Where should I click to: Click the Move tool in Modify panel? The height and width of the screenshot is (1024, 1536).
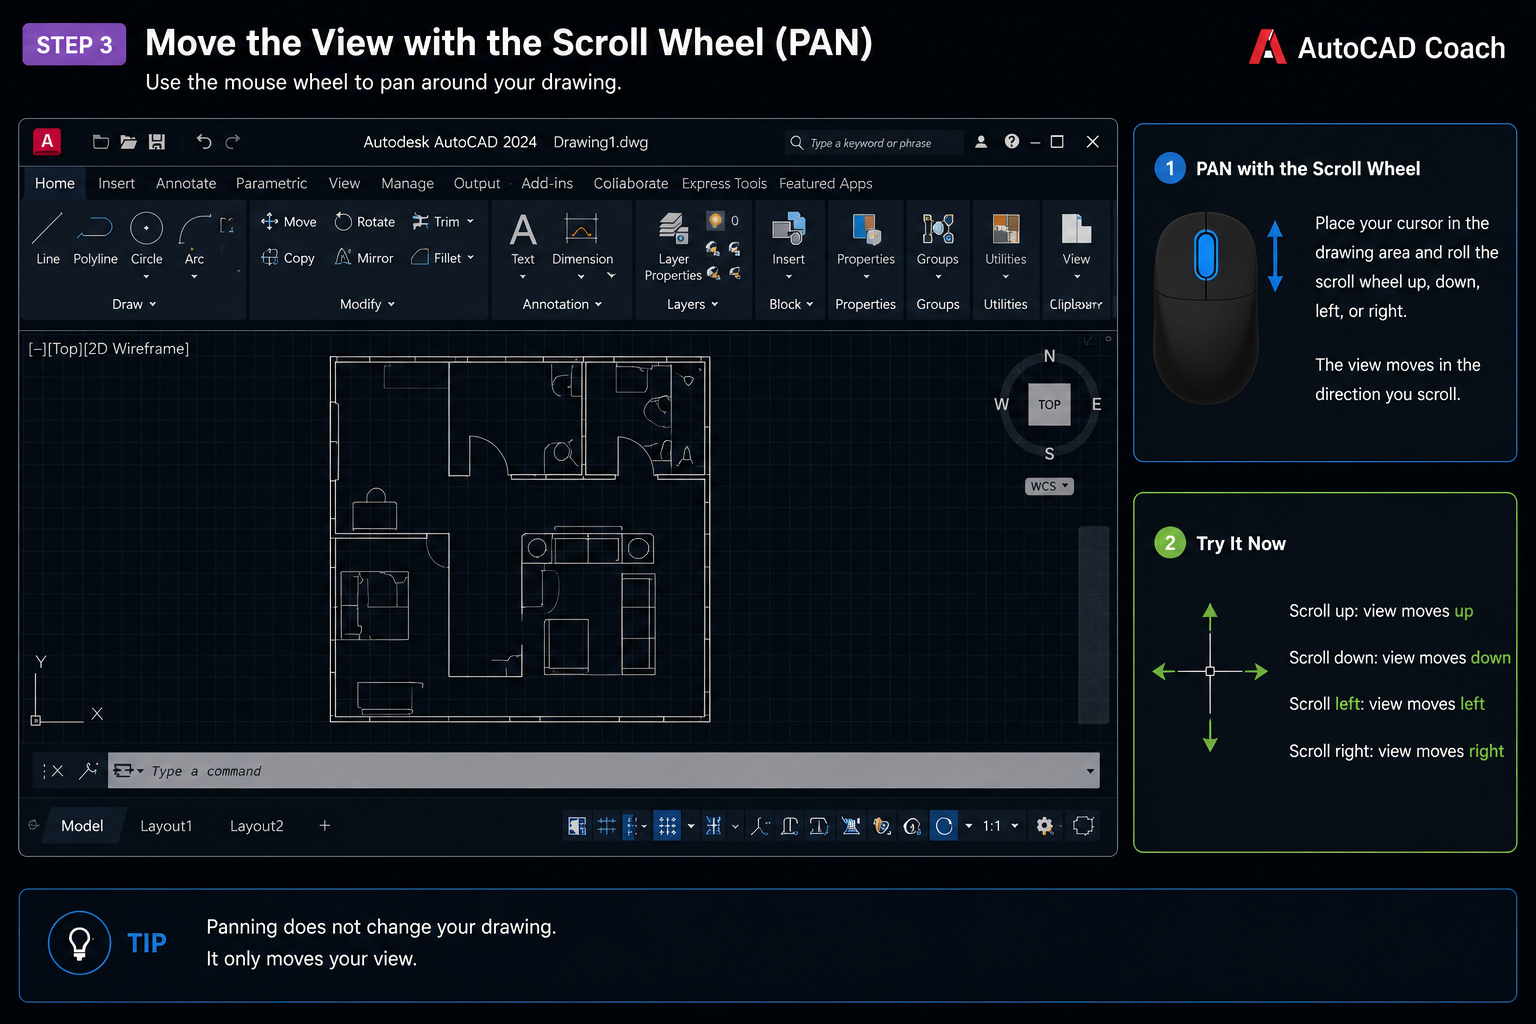coord(288,221)
